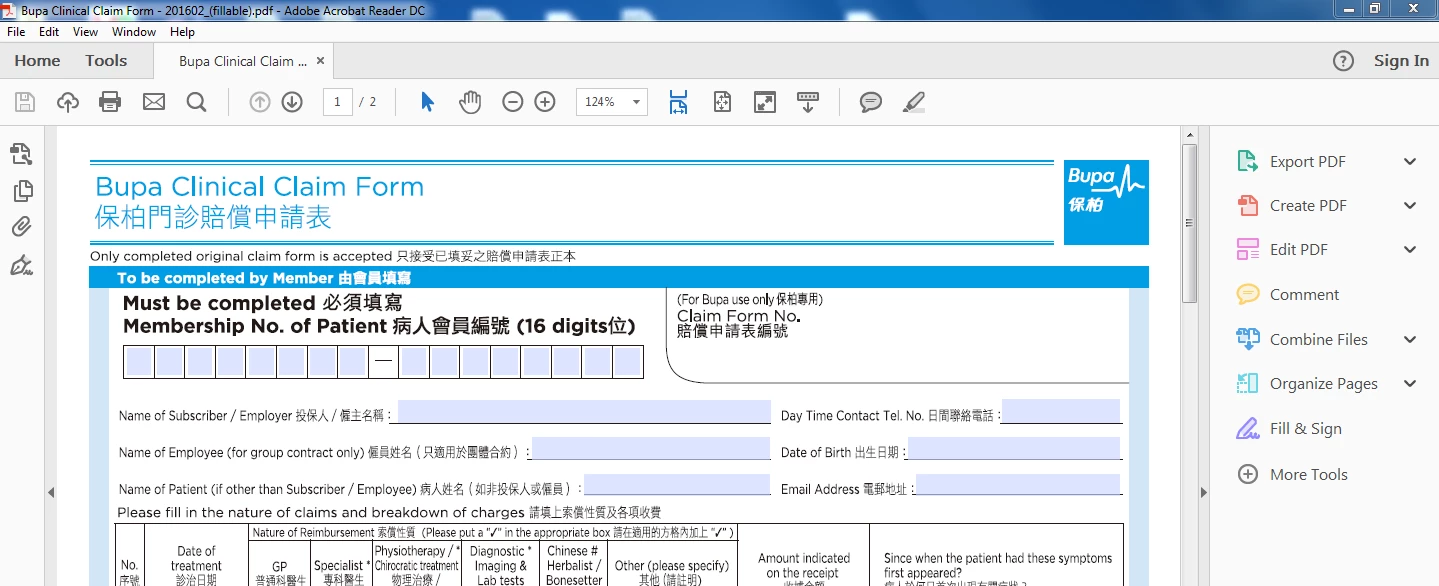
Task: Click last Membership No. digit box
Action: pyautogui.click(x=627, y=362)
